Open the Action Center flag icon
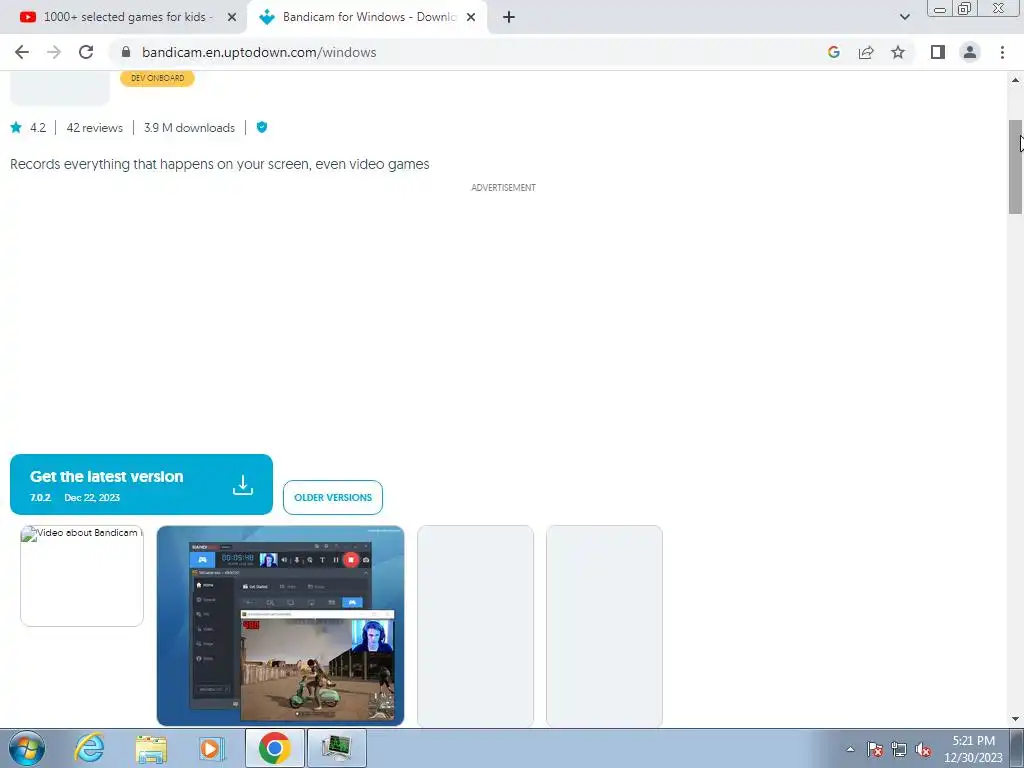Viewport: 1024px width, 768px height. click(875, 749)
